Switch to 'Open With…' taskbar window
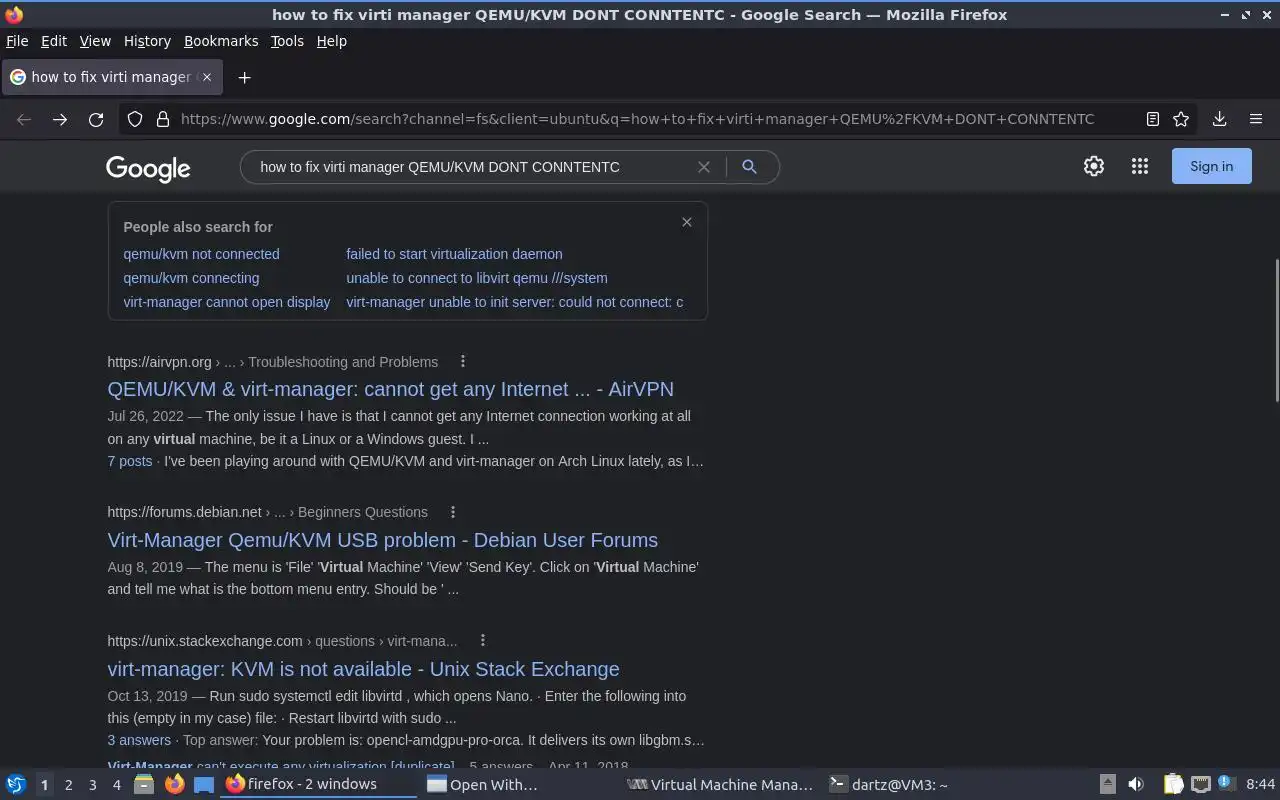Viewport: 1280px width, 800px height. [x=518, y=784]
